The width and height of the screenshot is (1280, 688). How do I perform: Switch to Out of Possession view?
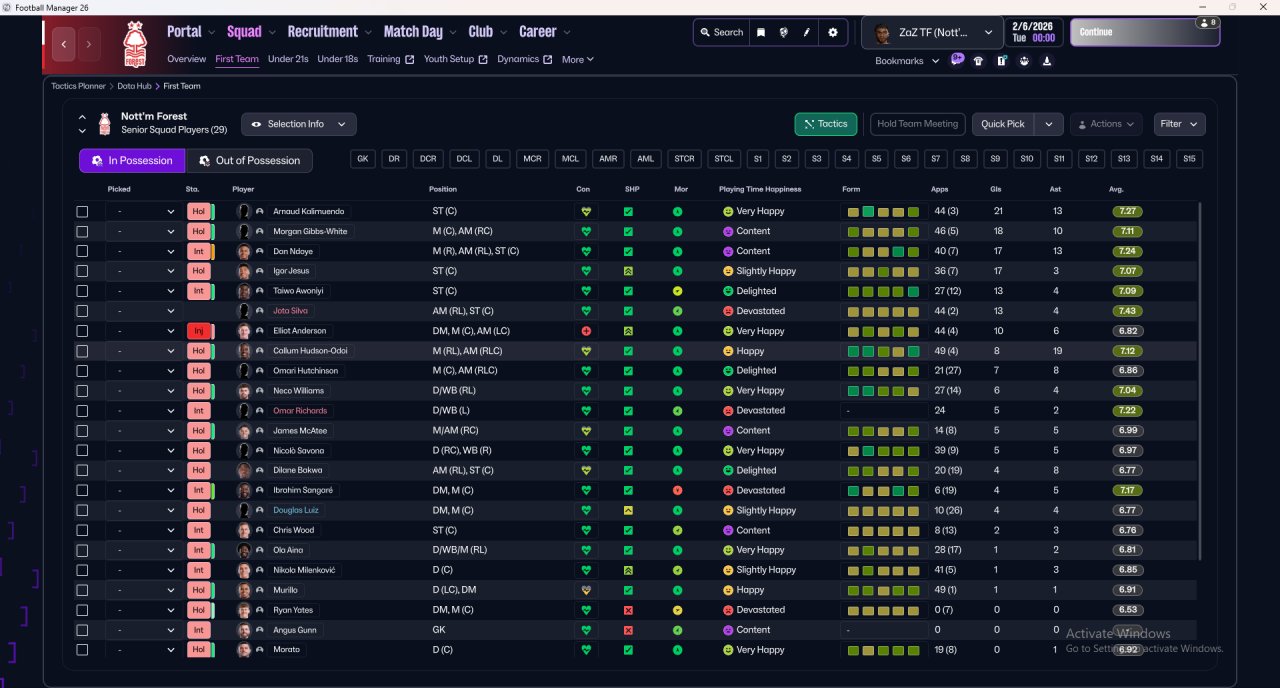tap(249, 161)
